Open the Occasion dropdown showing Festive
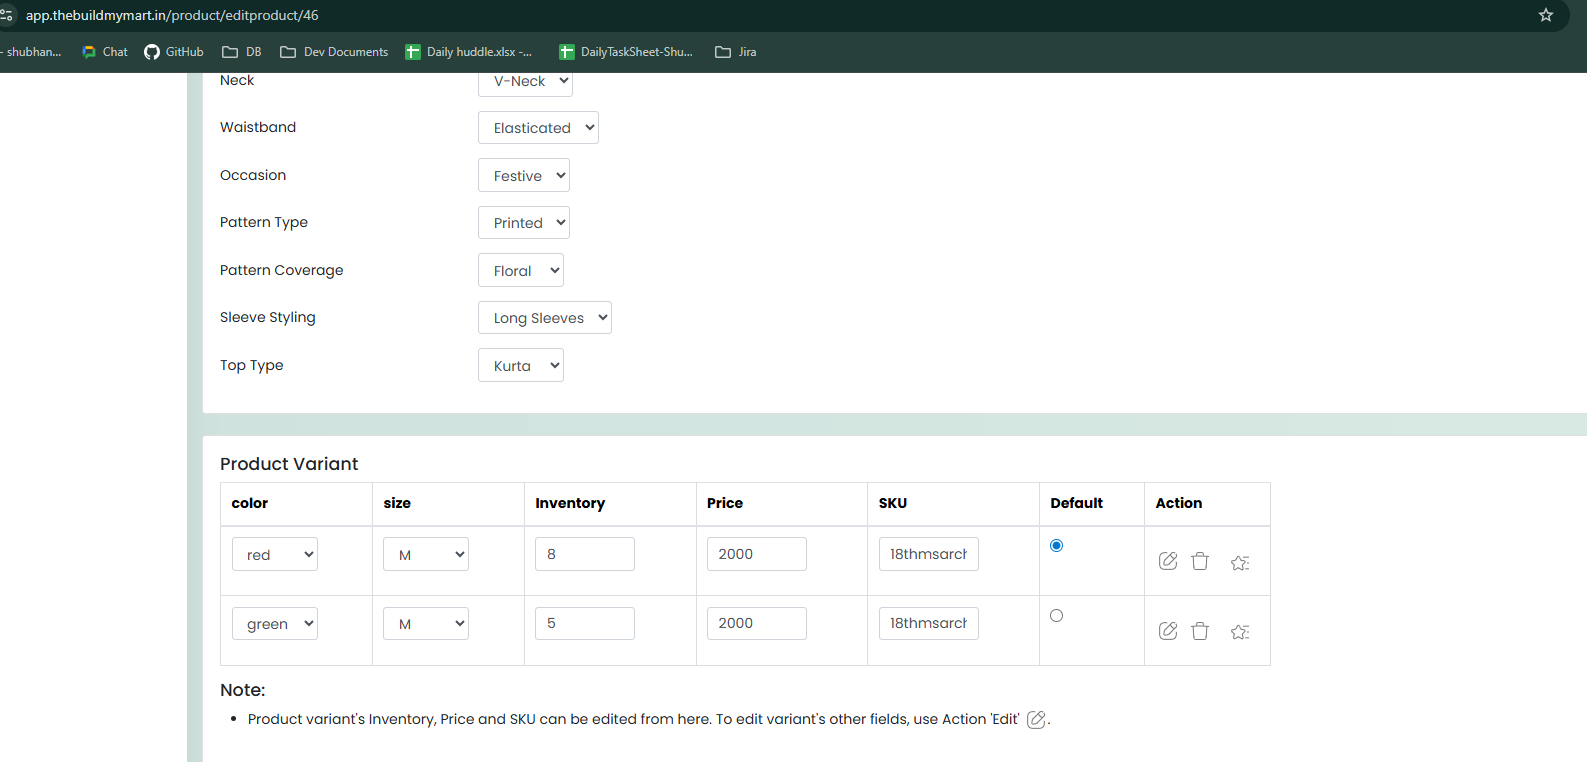Screen dimensions: 1587x762 coord(524,176)
